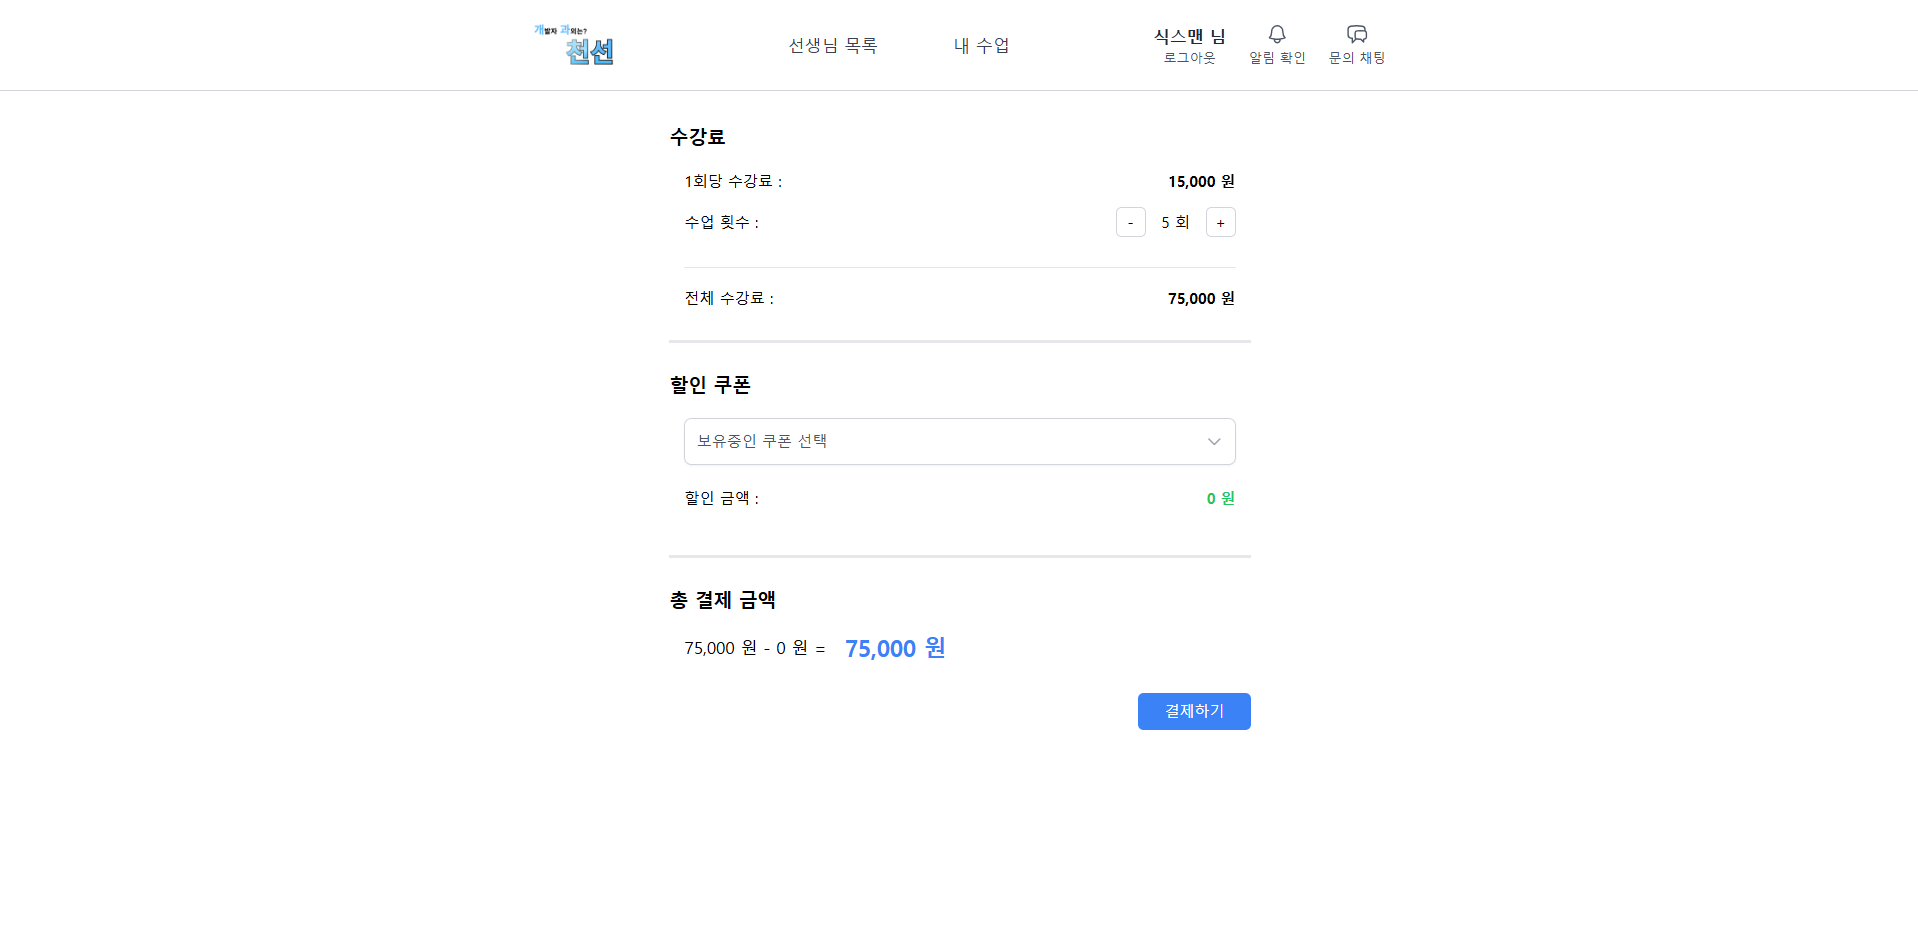
Task: Click the 로그아웃 link
Action: pos(1189,58)
